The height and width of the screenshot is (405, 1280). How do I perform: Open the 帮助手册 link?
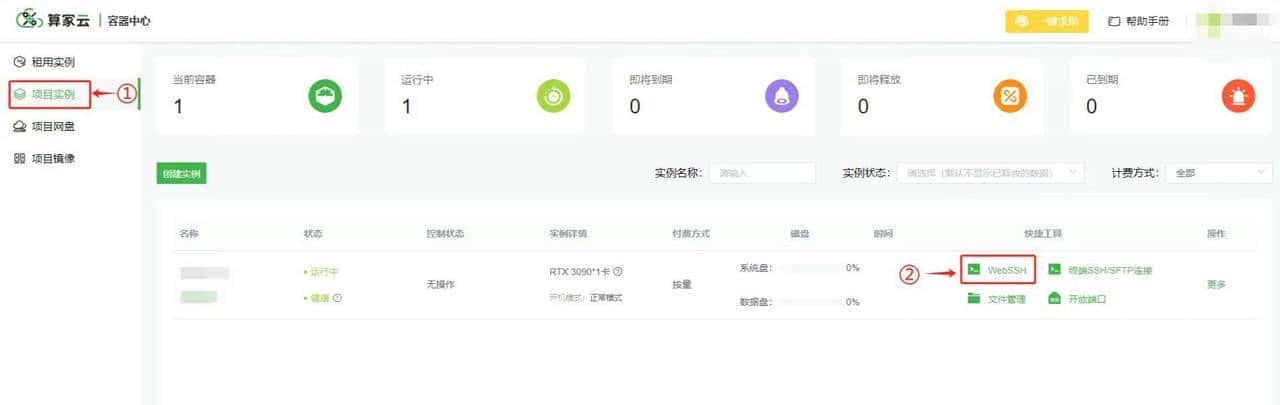(1146, 21)
